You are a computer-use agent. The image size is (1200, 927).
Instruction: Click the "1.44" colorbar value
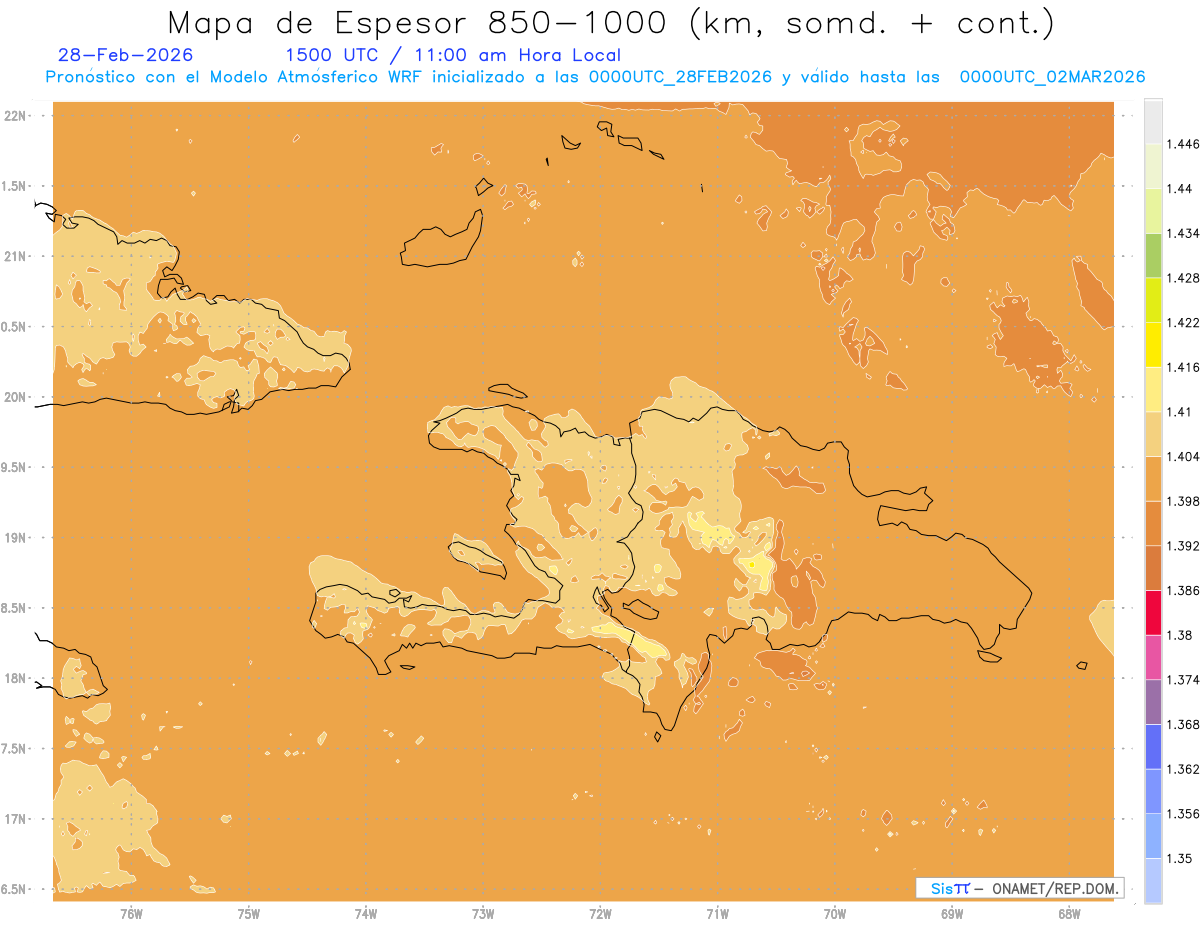pyautogui.click(x=1179, y=189)
